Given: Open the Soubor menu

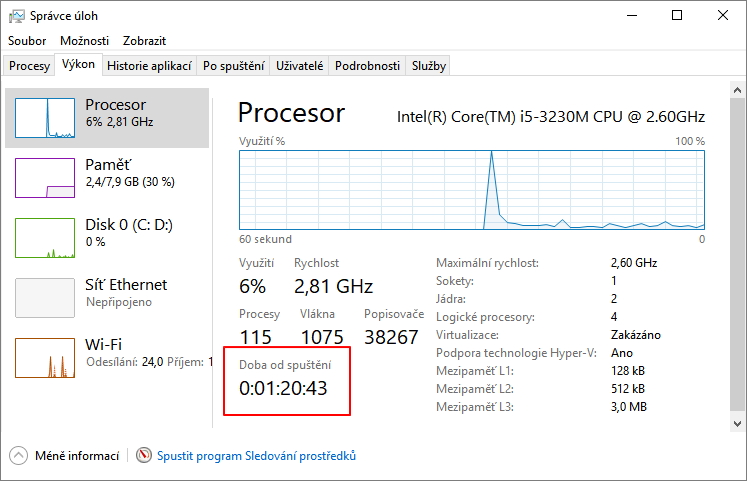Looking at the screenshot, I should 27,41.
